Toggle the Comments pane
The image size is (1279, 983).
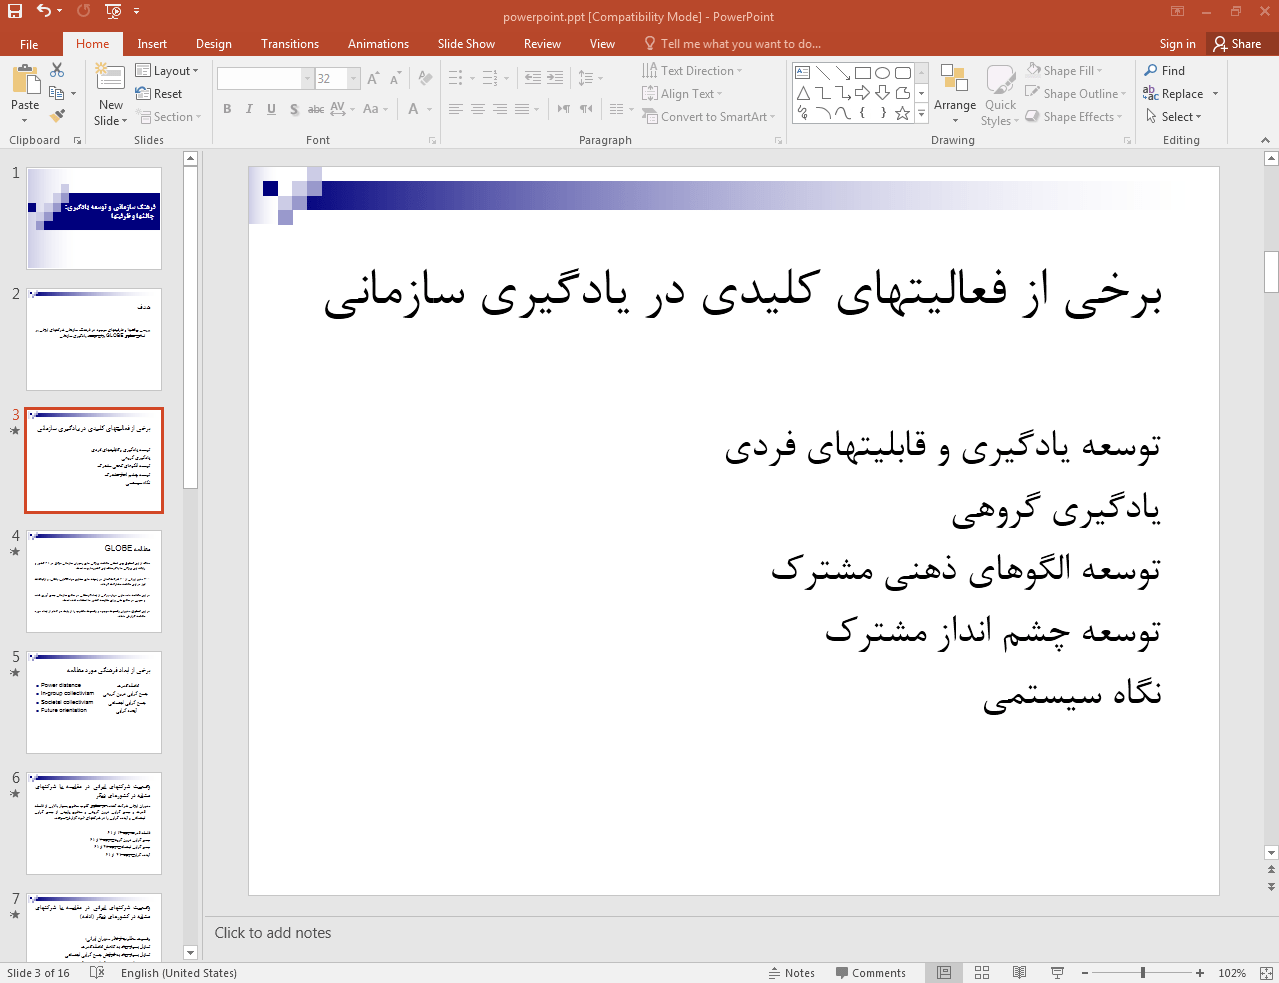click(870, 973)
